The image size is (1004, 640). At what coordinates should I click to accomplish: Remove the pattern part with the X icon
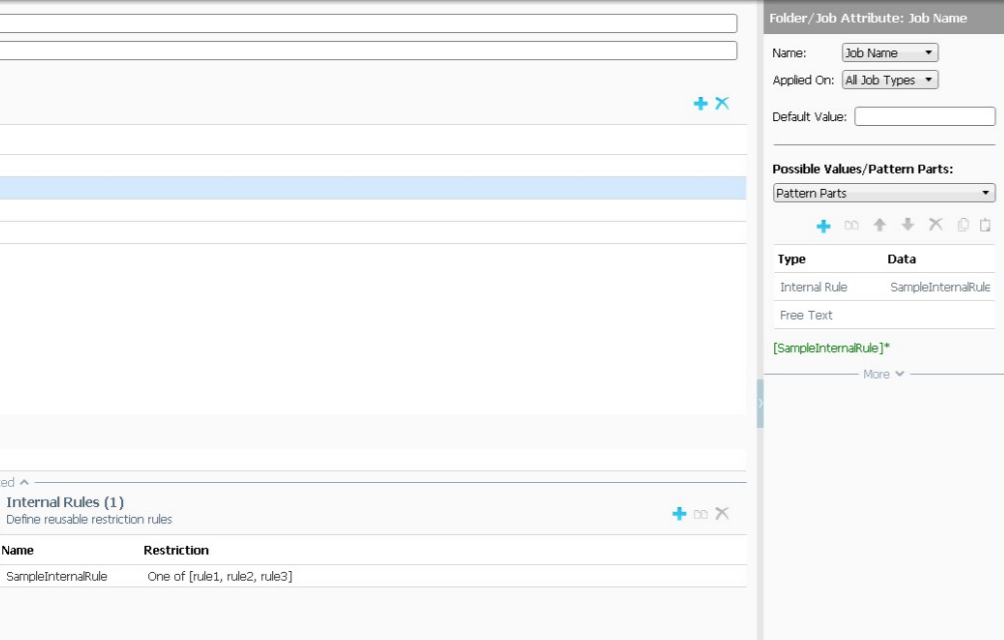pos(935,225)
